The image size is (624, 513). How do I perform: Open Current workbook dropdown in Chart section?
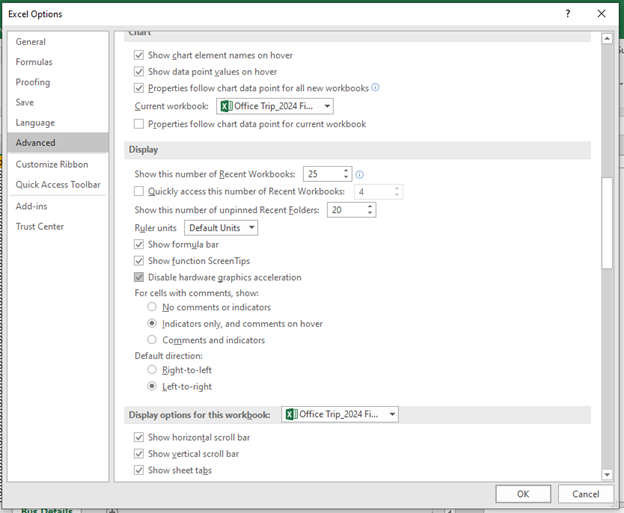(x=275, y=106)
